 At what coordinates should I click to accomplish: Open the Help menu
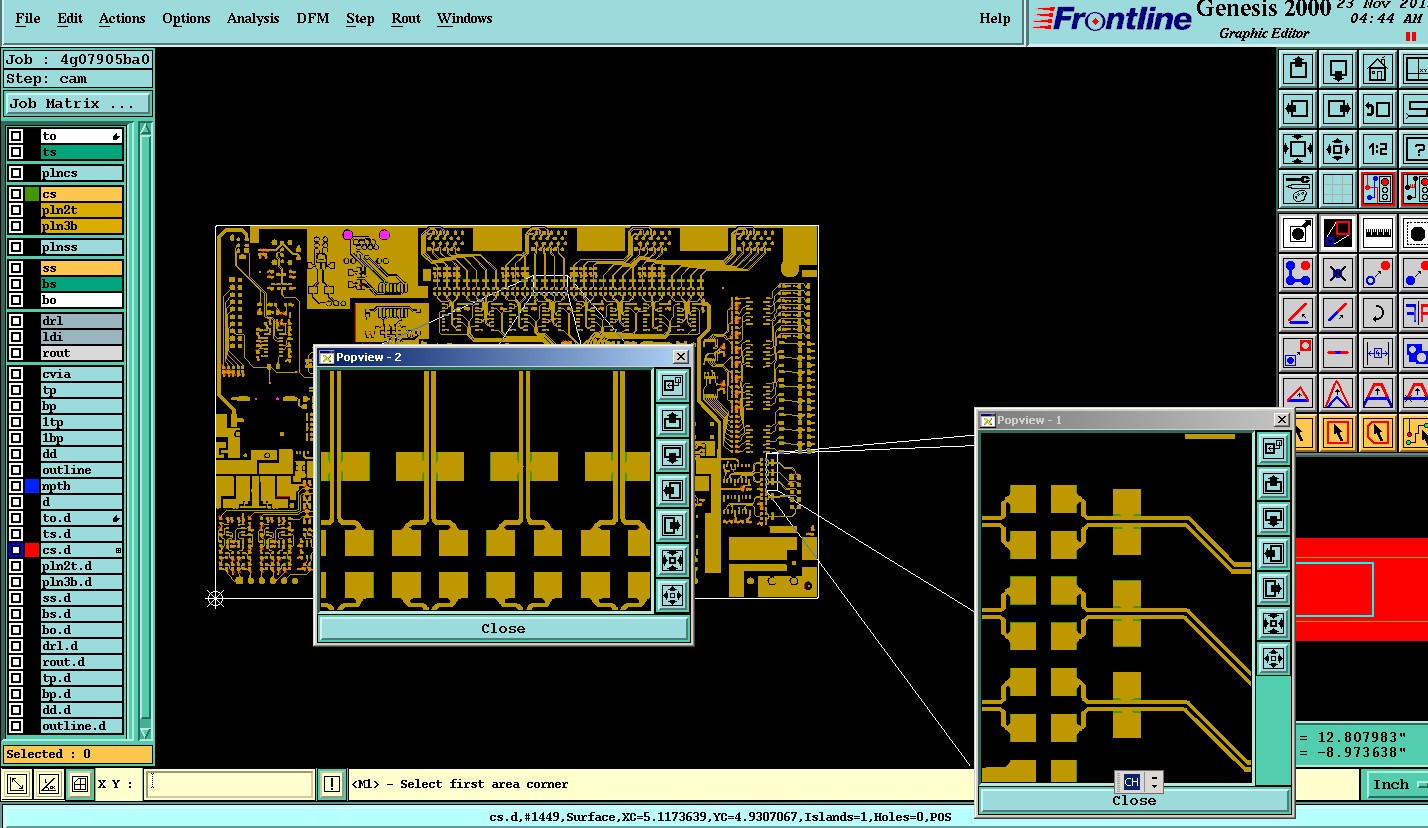[994, 18]
